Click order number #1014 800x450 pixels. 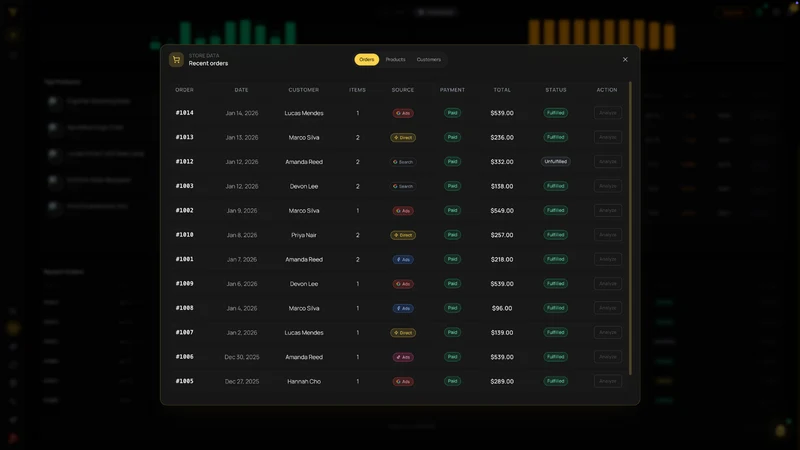point(185,113)
